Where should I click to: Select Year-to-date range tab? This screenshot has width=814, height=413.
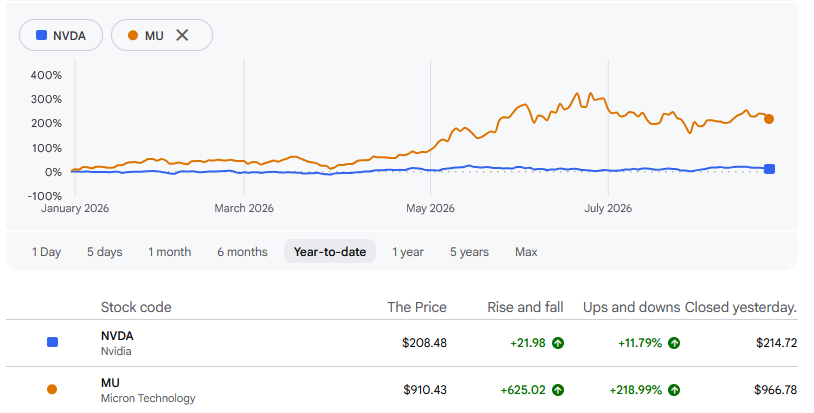click(x=330, y=252)
